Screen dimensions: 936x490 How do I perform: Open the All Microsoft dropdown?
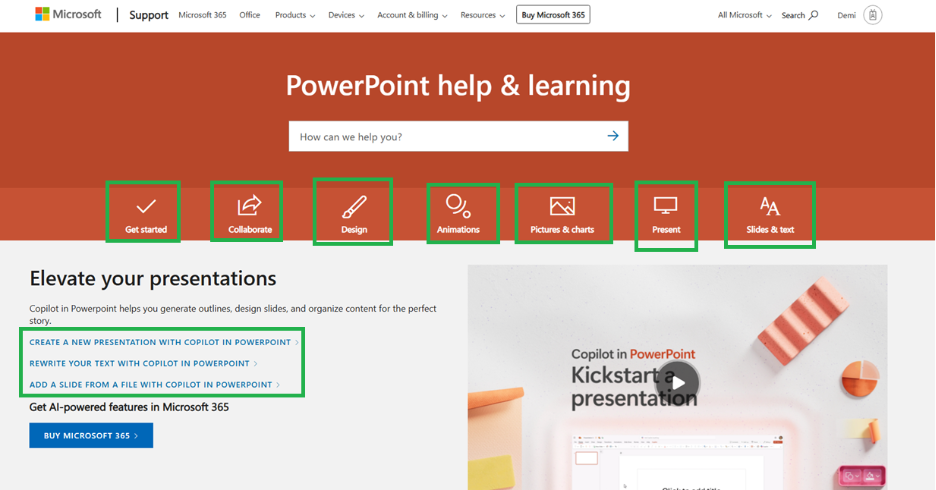pyautogui.click(x=744, y=15)
